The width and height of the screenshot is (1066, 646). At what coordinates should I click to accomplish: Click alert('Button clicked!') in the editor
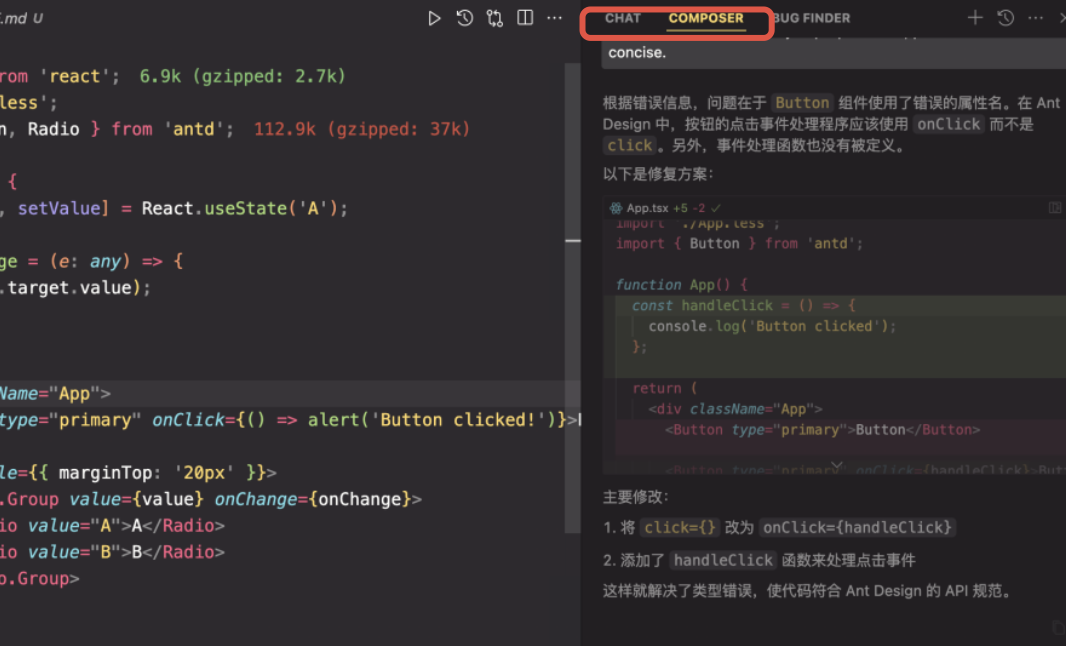(x=432, y=420)
